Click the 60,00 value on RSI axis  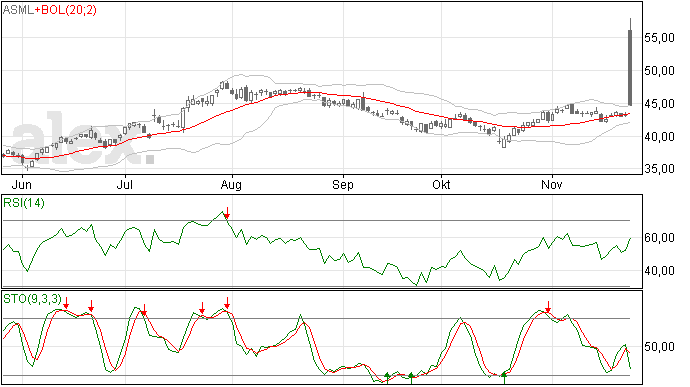[x=659, y=238]
